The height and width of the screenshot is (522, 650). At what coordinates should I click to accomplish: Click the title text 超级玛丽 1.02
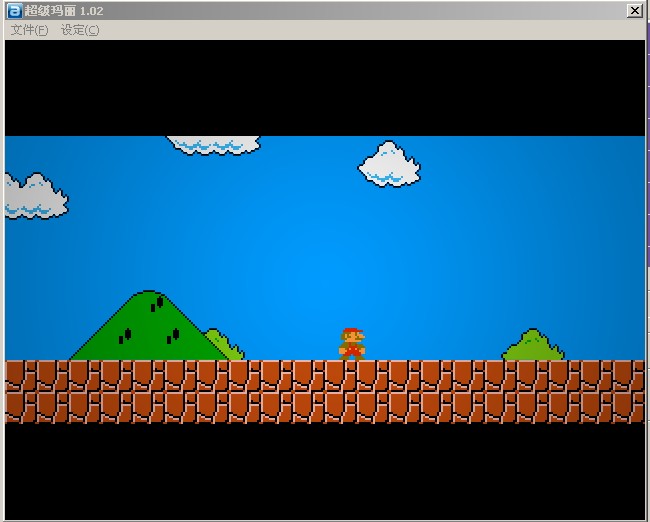[x=64, y=11]
